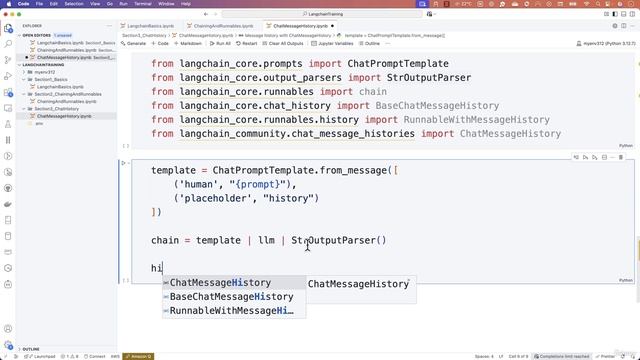Open the Run and Debug view
This screenshot has width=640, height=360.
(8, 76)
